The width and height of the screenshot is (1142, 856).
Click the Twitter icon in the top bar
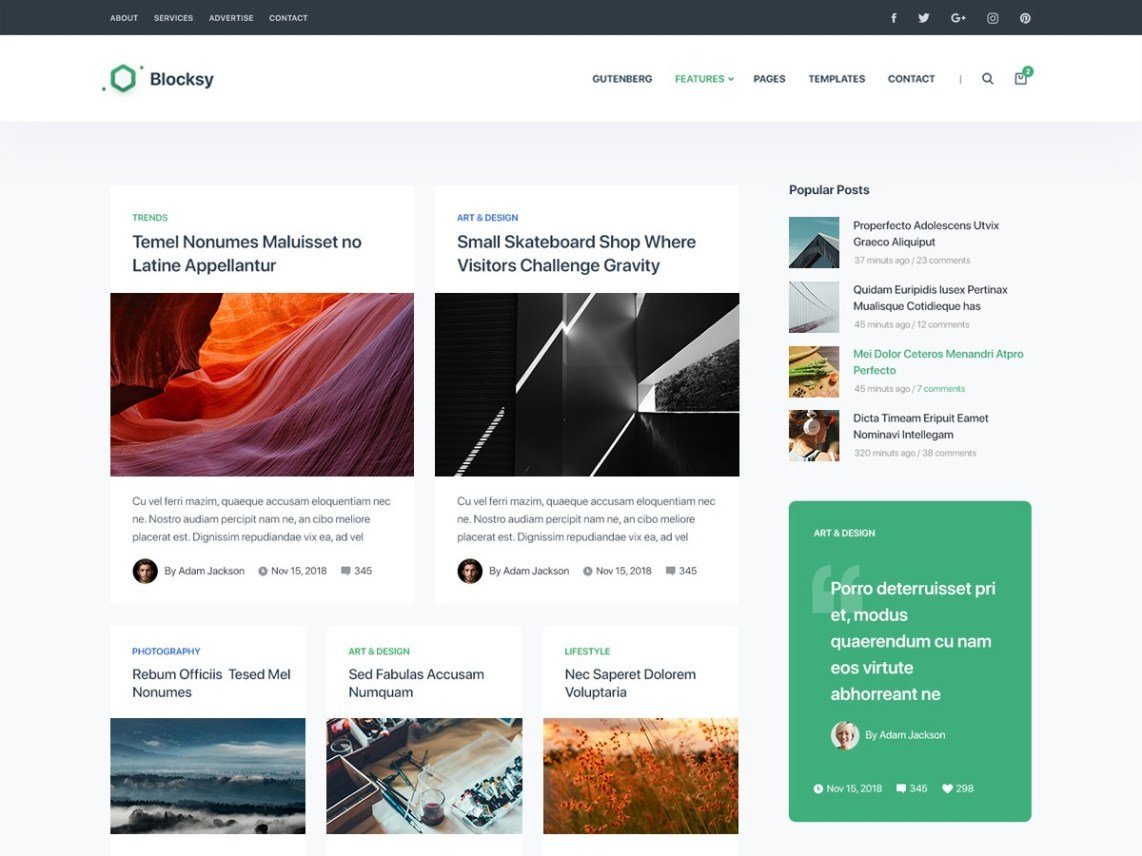[x=923, y=17]
